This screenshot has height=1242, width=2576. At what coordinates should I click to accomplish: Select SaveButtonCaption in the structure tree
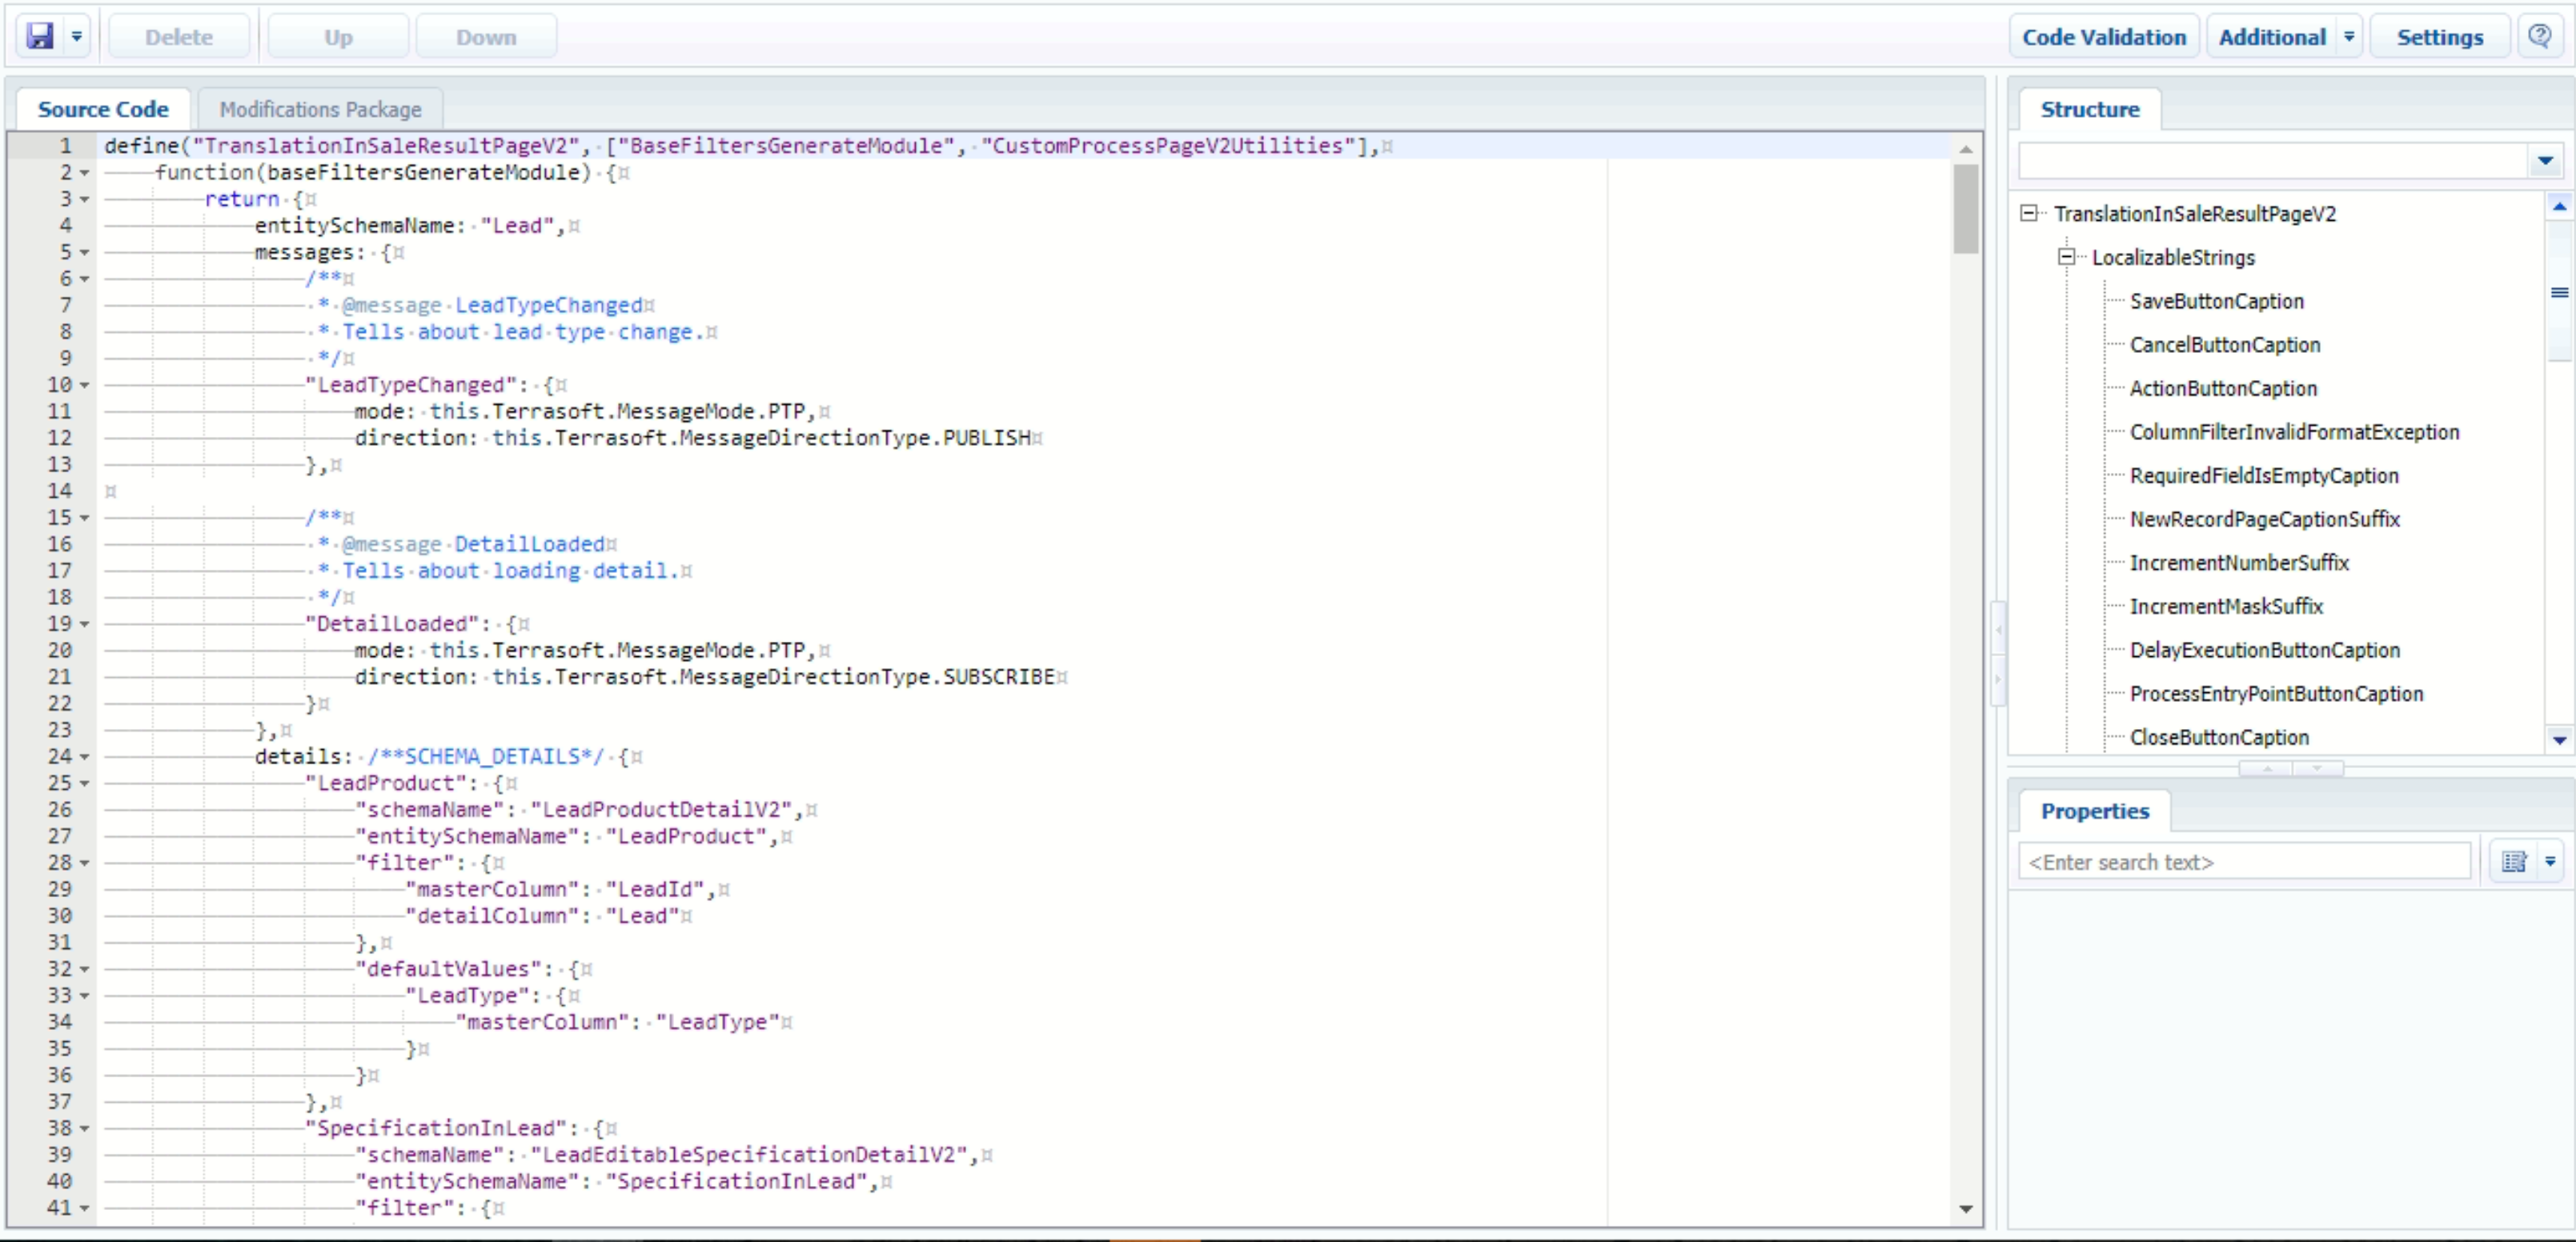pos(2216,301)
